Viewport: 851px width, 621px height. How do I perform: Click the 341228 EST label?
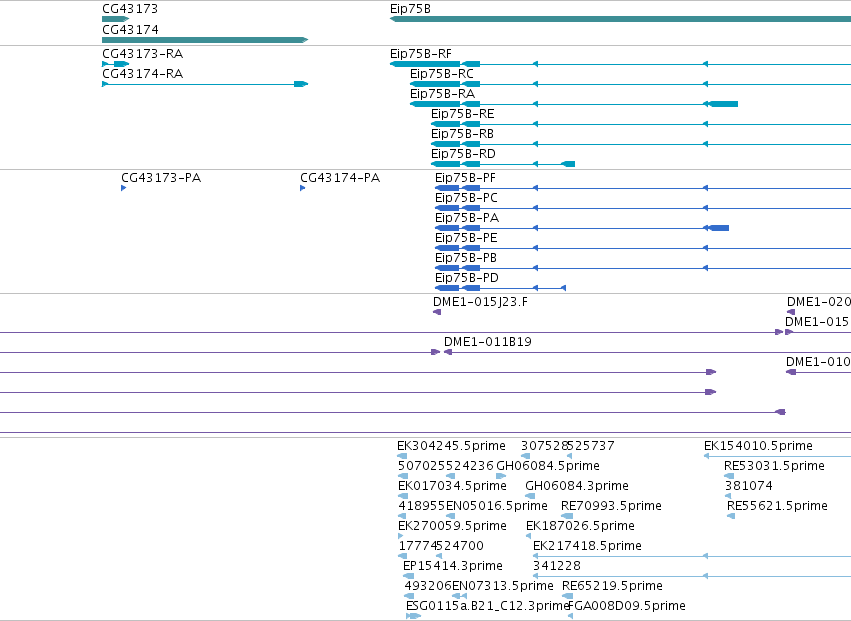point(557,567)
